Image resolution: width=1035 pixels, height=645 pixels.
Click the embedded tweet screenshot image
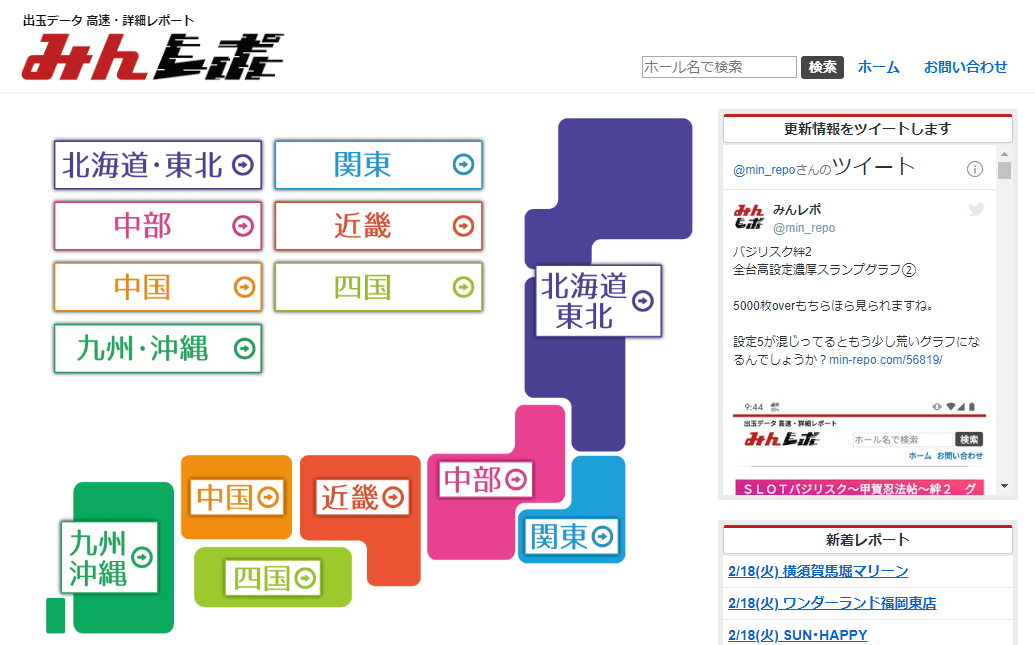coord(859,446)
